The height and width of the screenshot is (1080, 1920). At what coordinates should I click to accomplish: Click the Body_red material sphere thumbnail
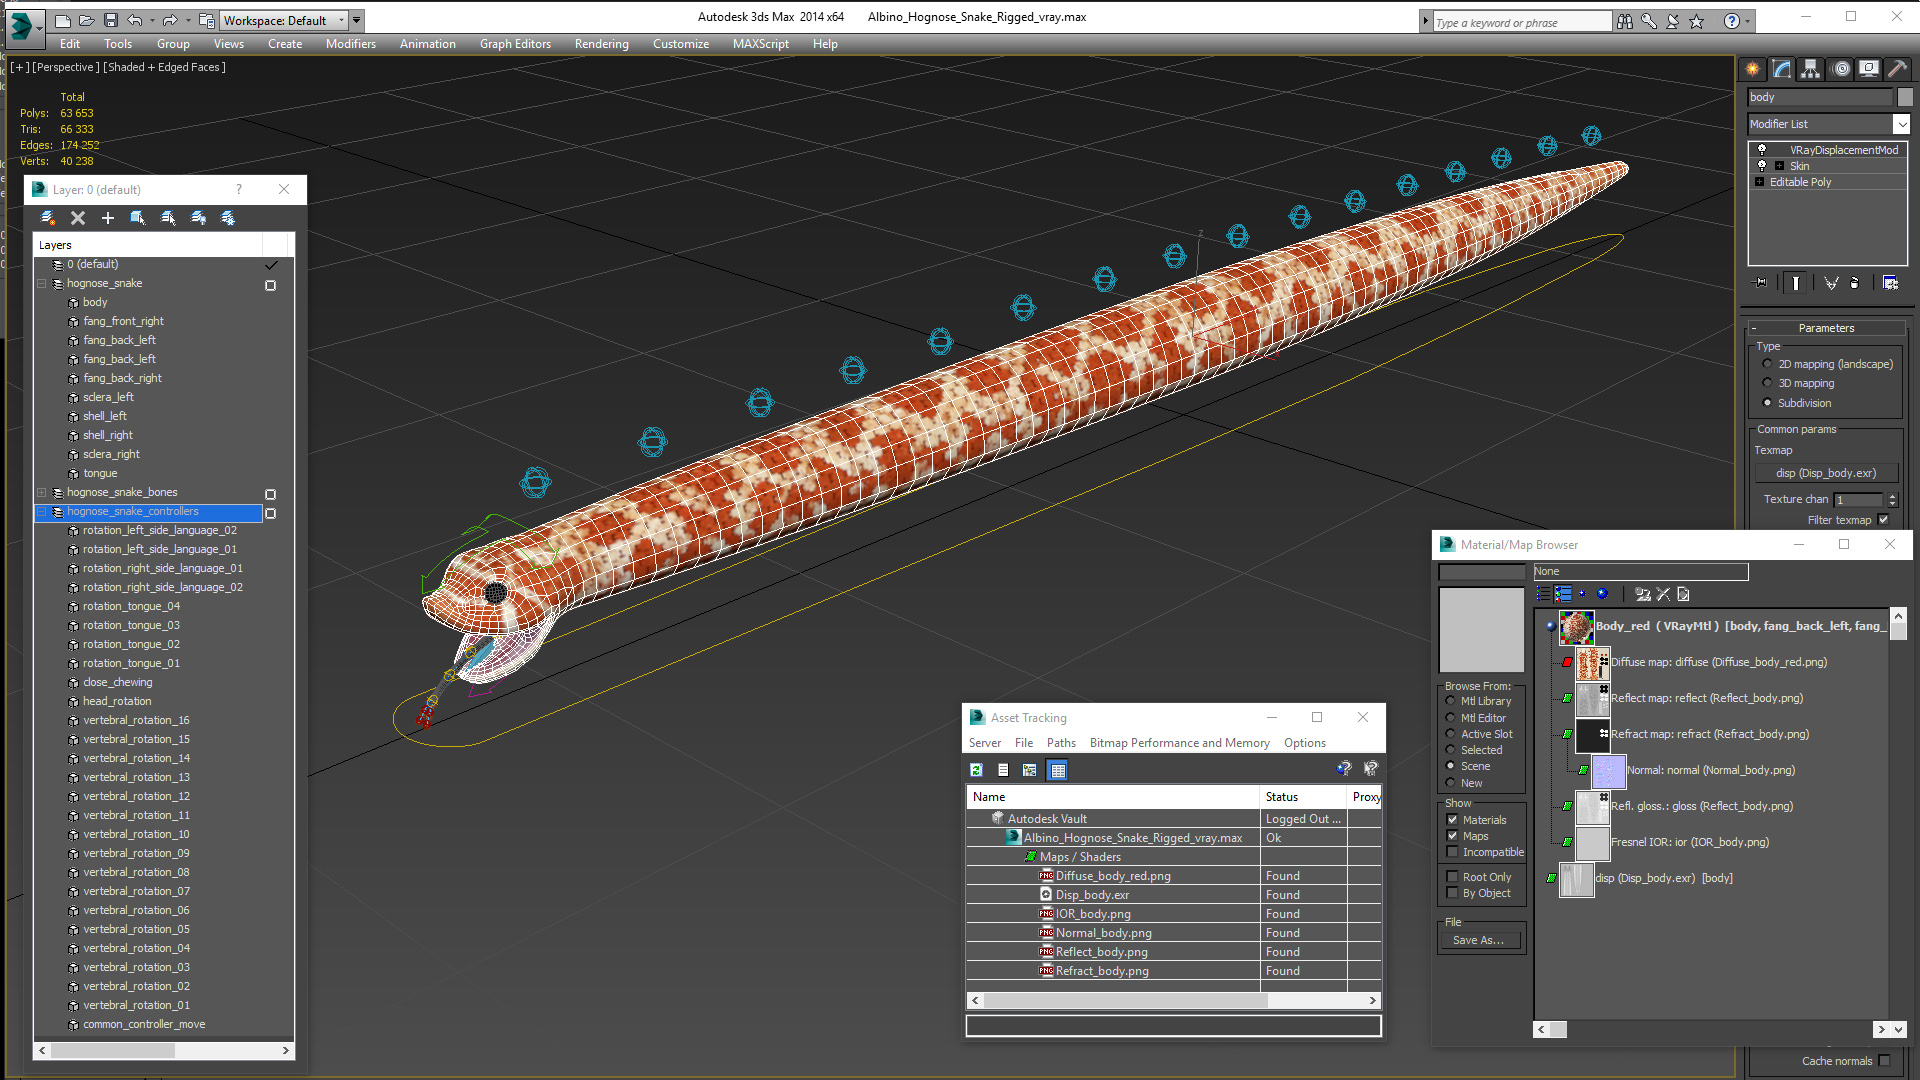pos(1577,627)
